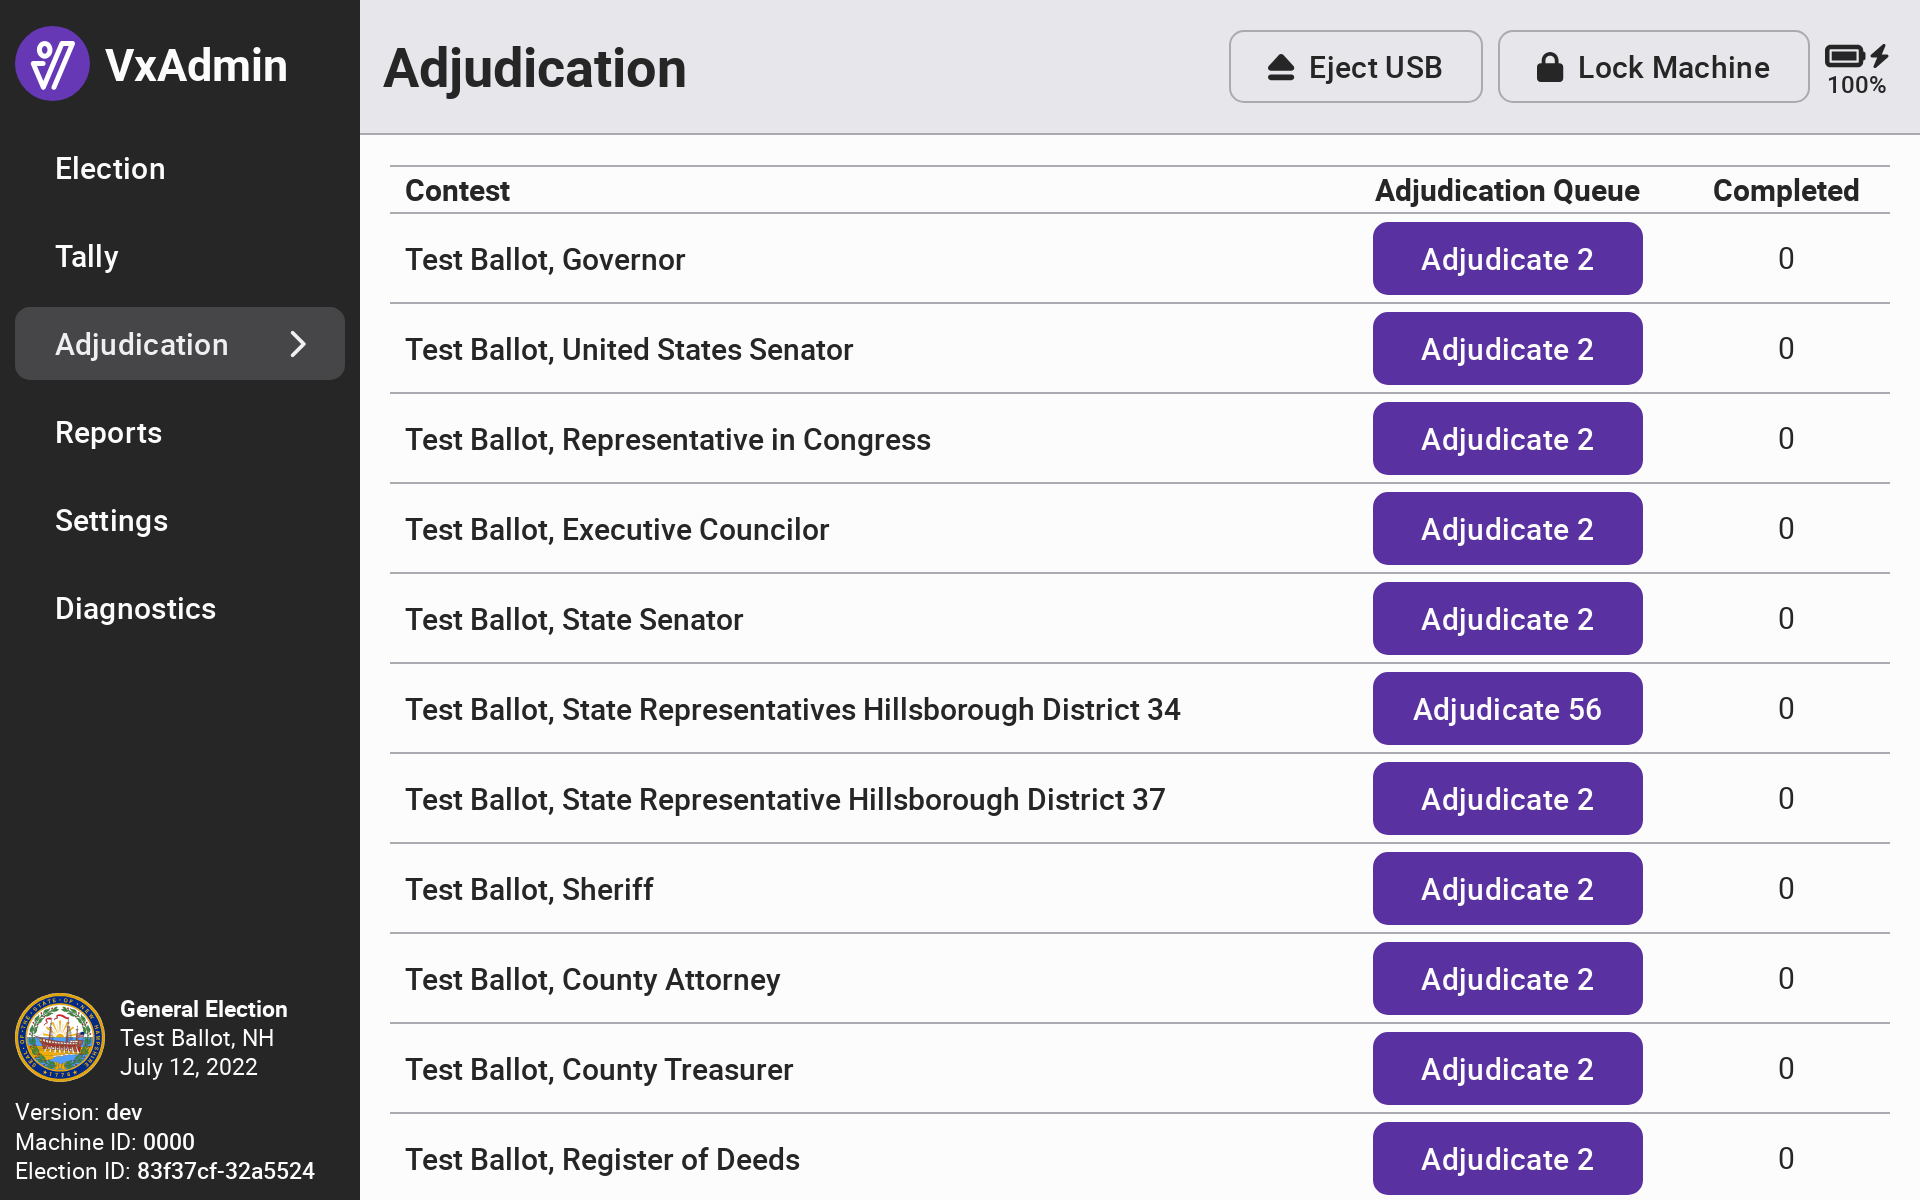The width and height of the screenshot is (1920, 1200).
Task: Click the Adjudication Queue column header
Action: 1507,190
